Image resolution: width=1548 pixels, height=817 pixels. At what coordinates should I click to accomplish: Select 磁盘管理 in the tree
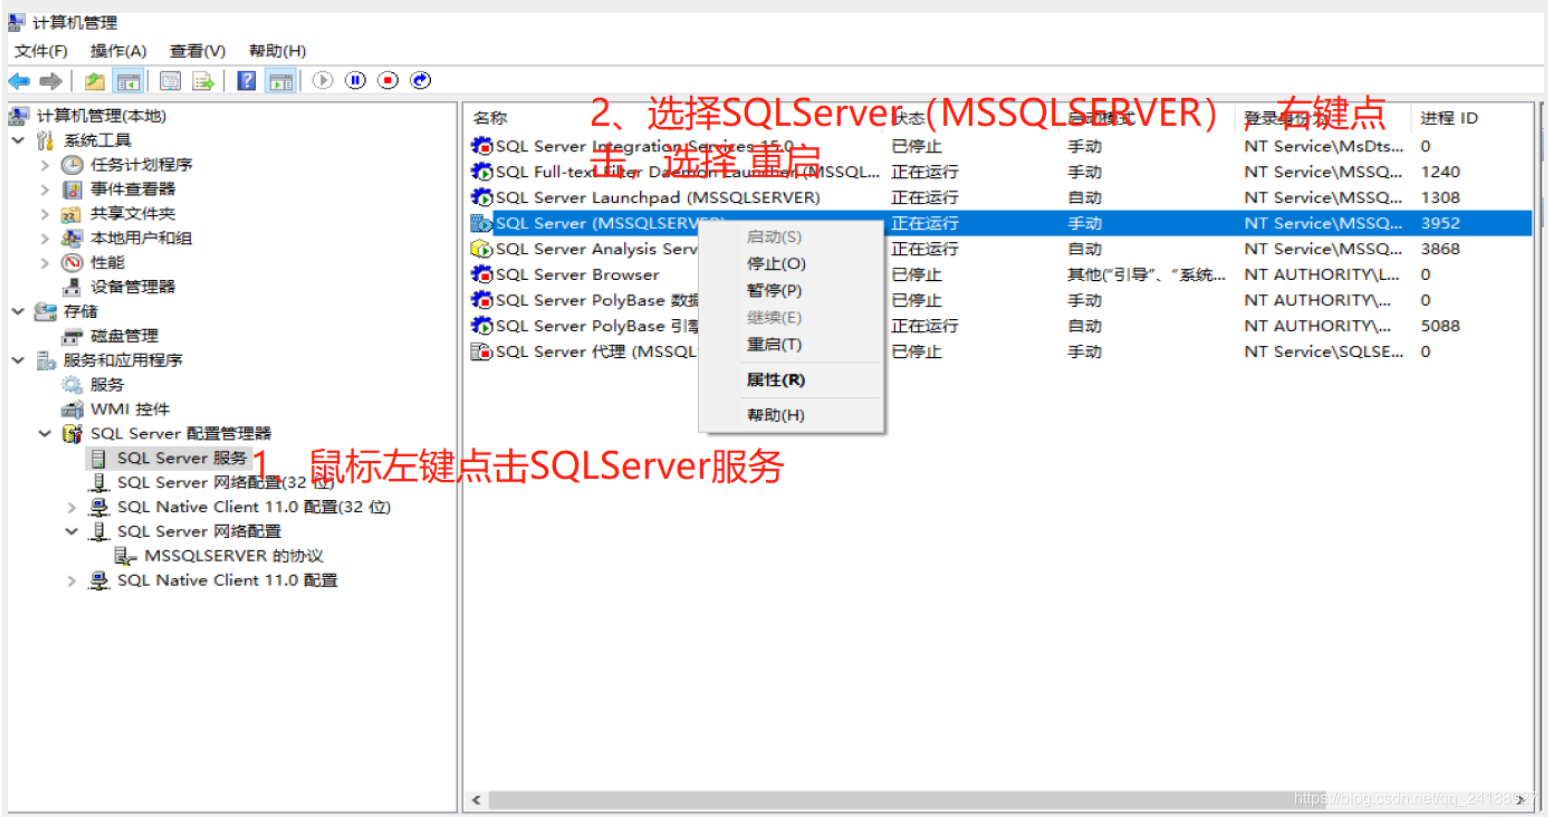click(x=124, y=336)
